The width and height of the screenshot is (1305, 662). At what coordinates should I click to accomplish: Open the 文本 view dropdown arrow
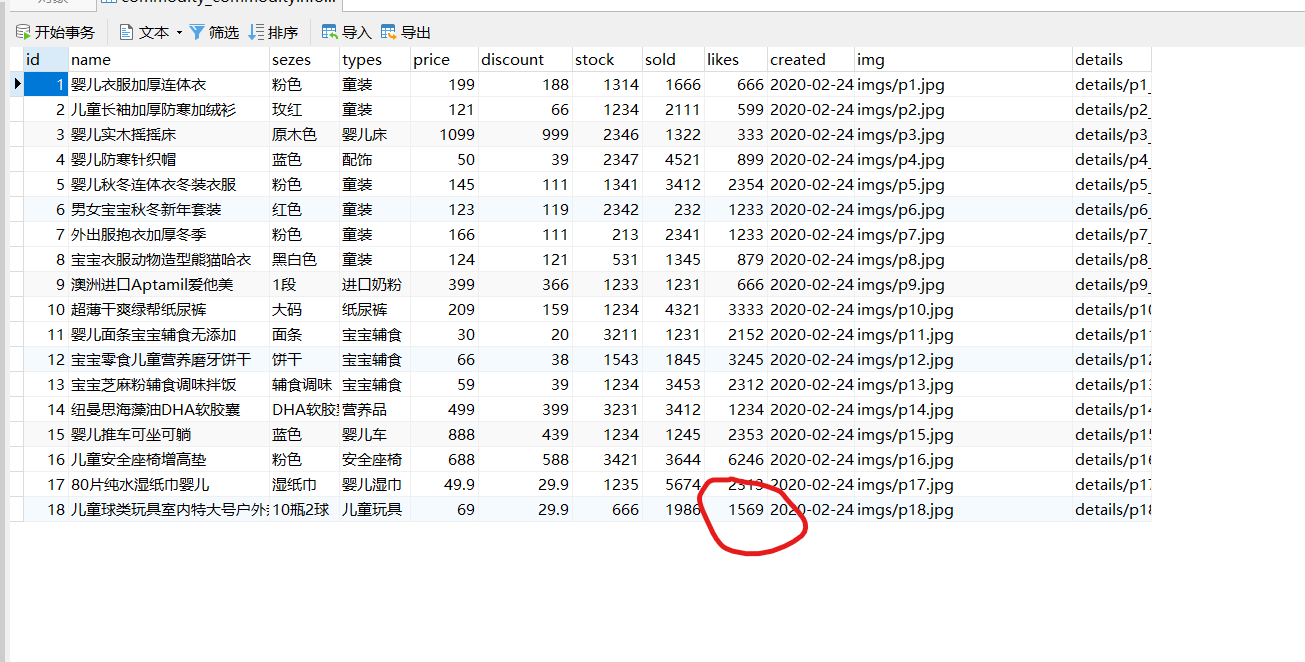(179, 33)
